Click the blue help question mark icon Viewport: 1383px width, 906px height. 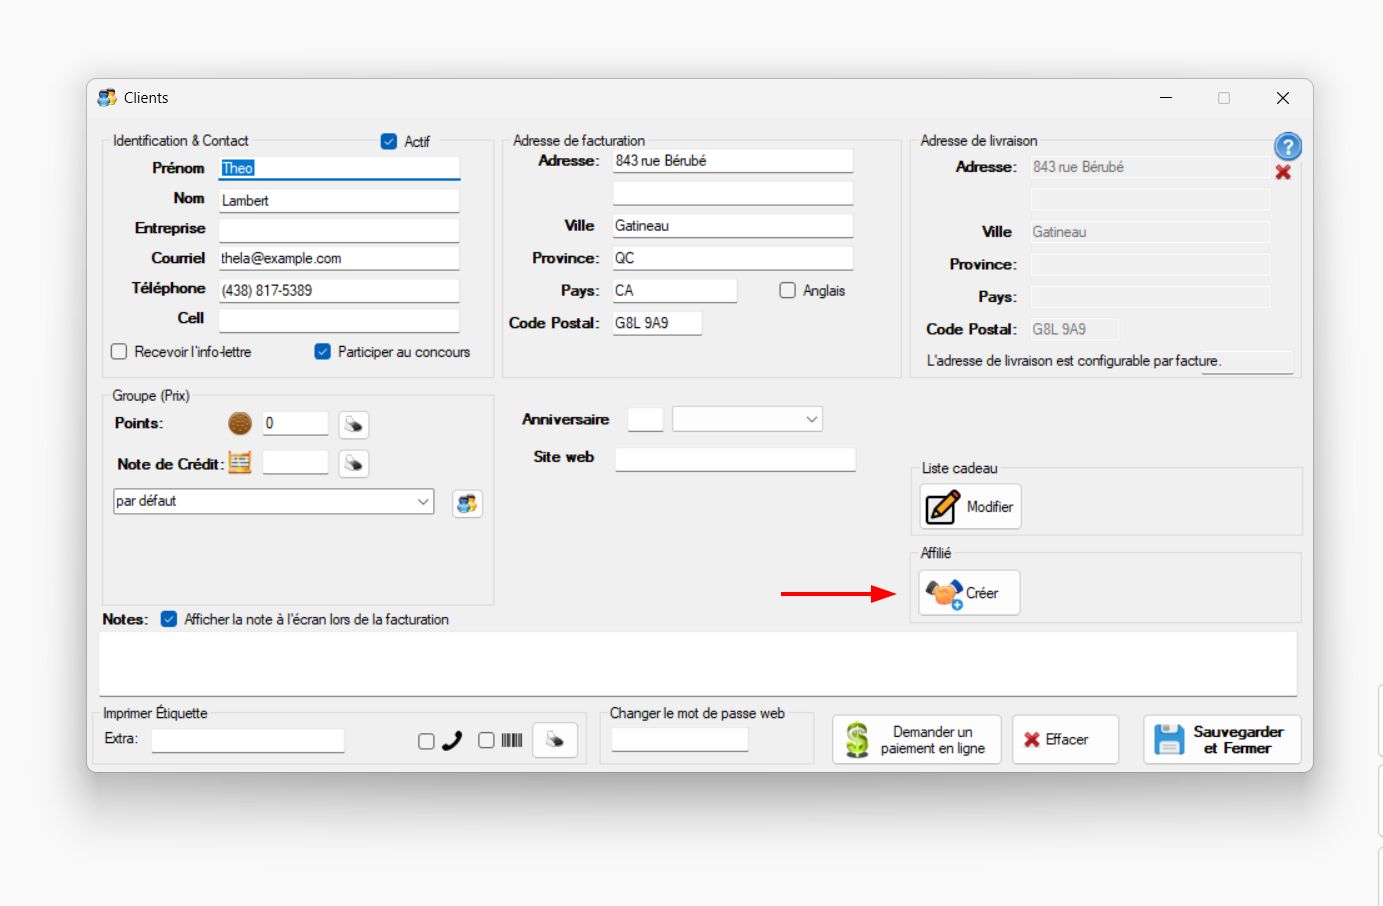pos(1287,147)
